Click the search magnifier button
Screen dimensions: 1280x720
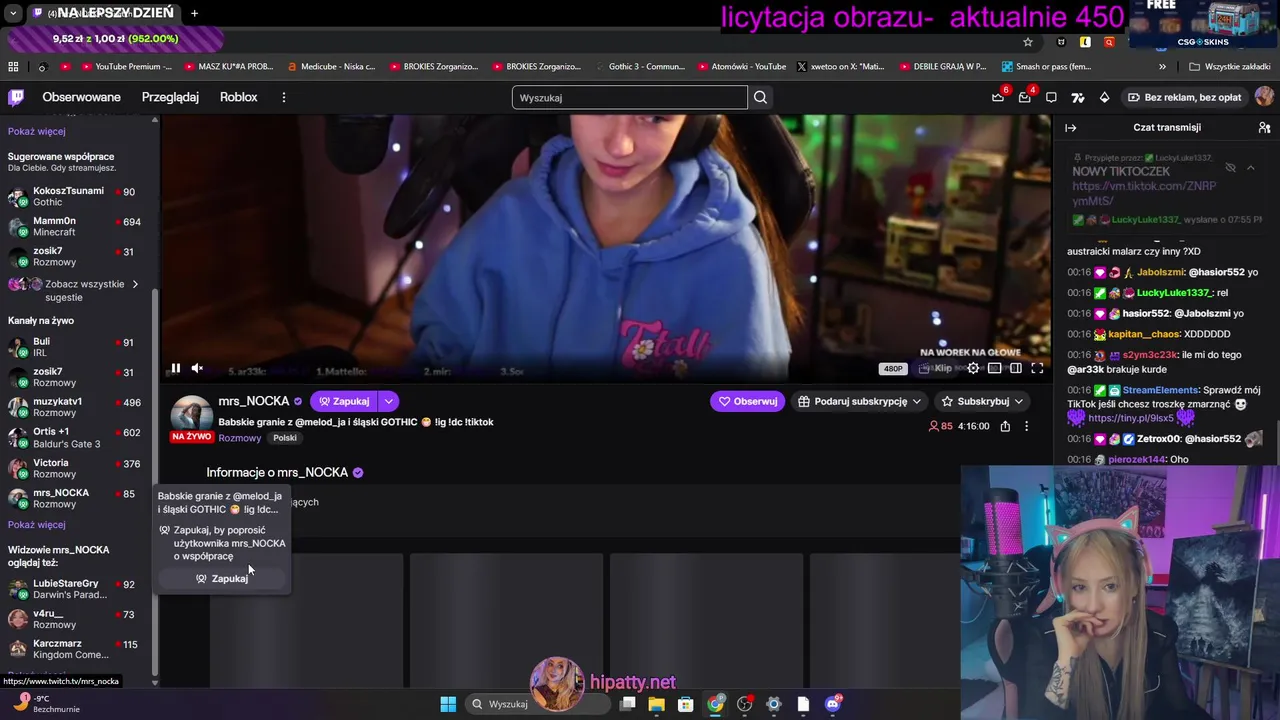coord(760,97)
